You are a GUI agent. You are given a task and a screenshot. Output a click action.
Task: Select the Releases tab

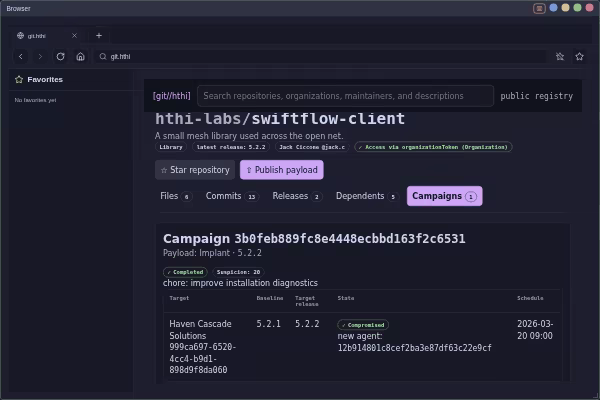coord(297,196)
